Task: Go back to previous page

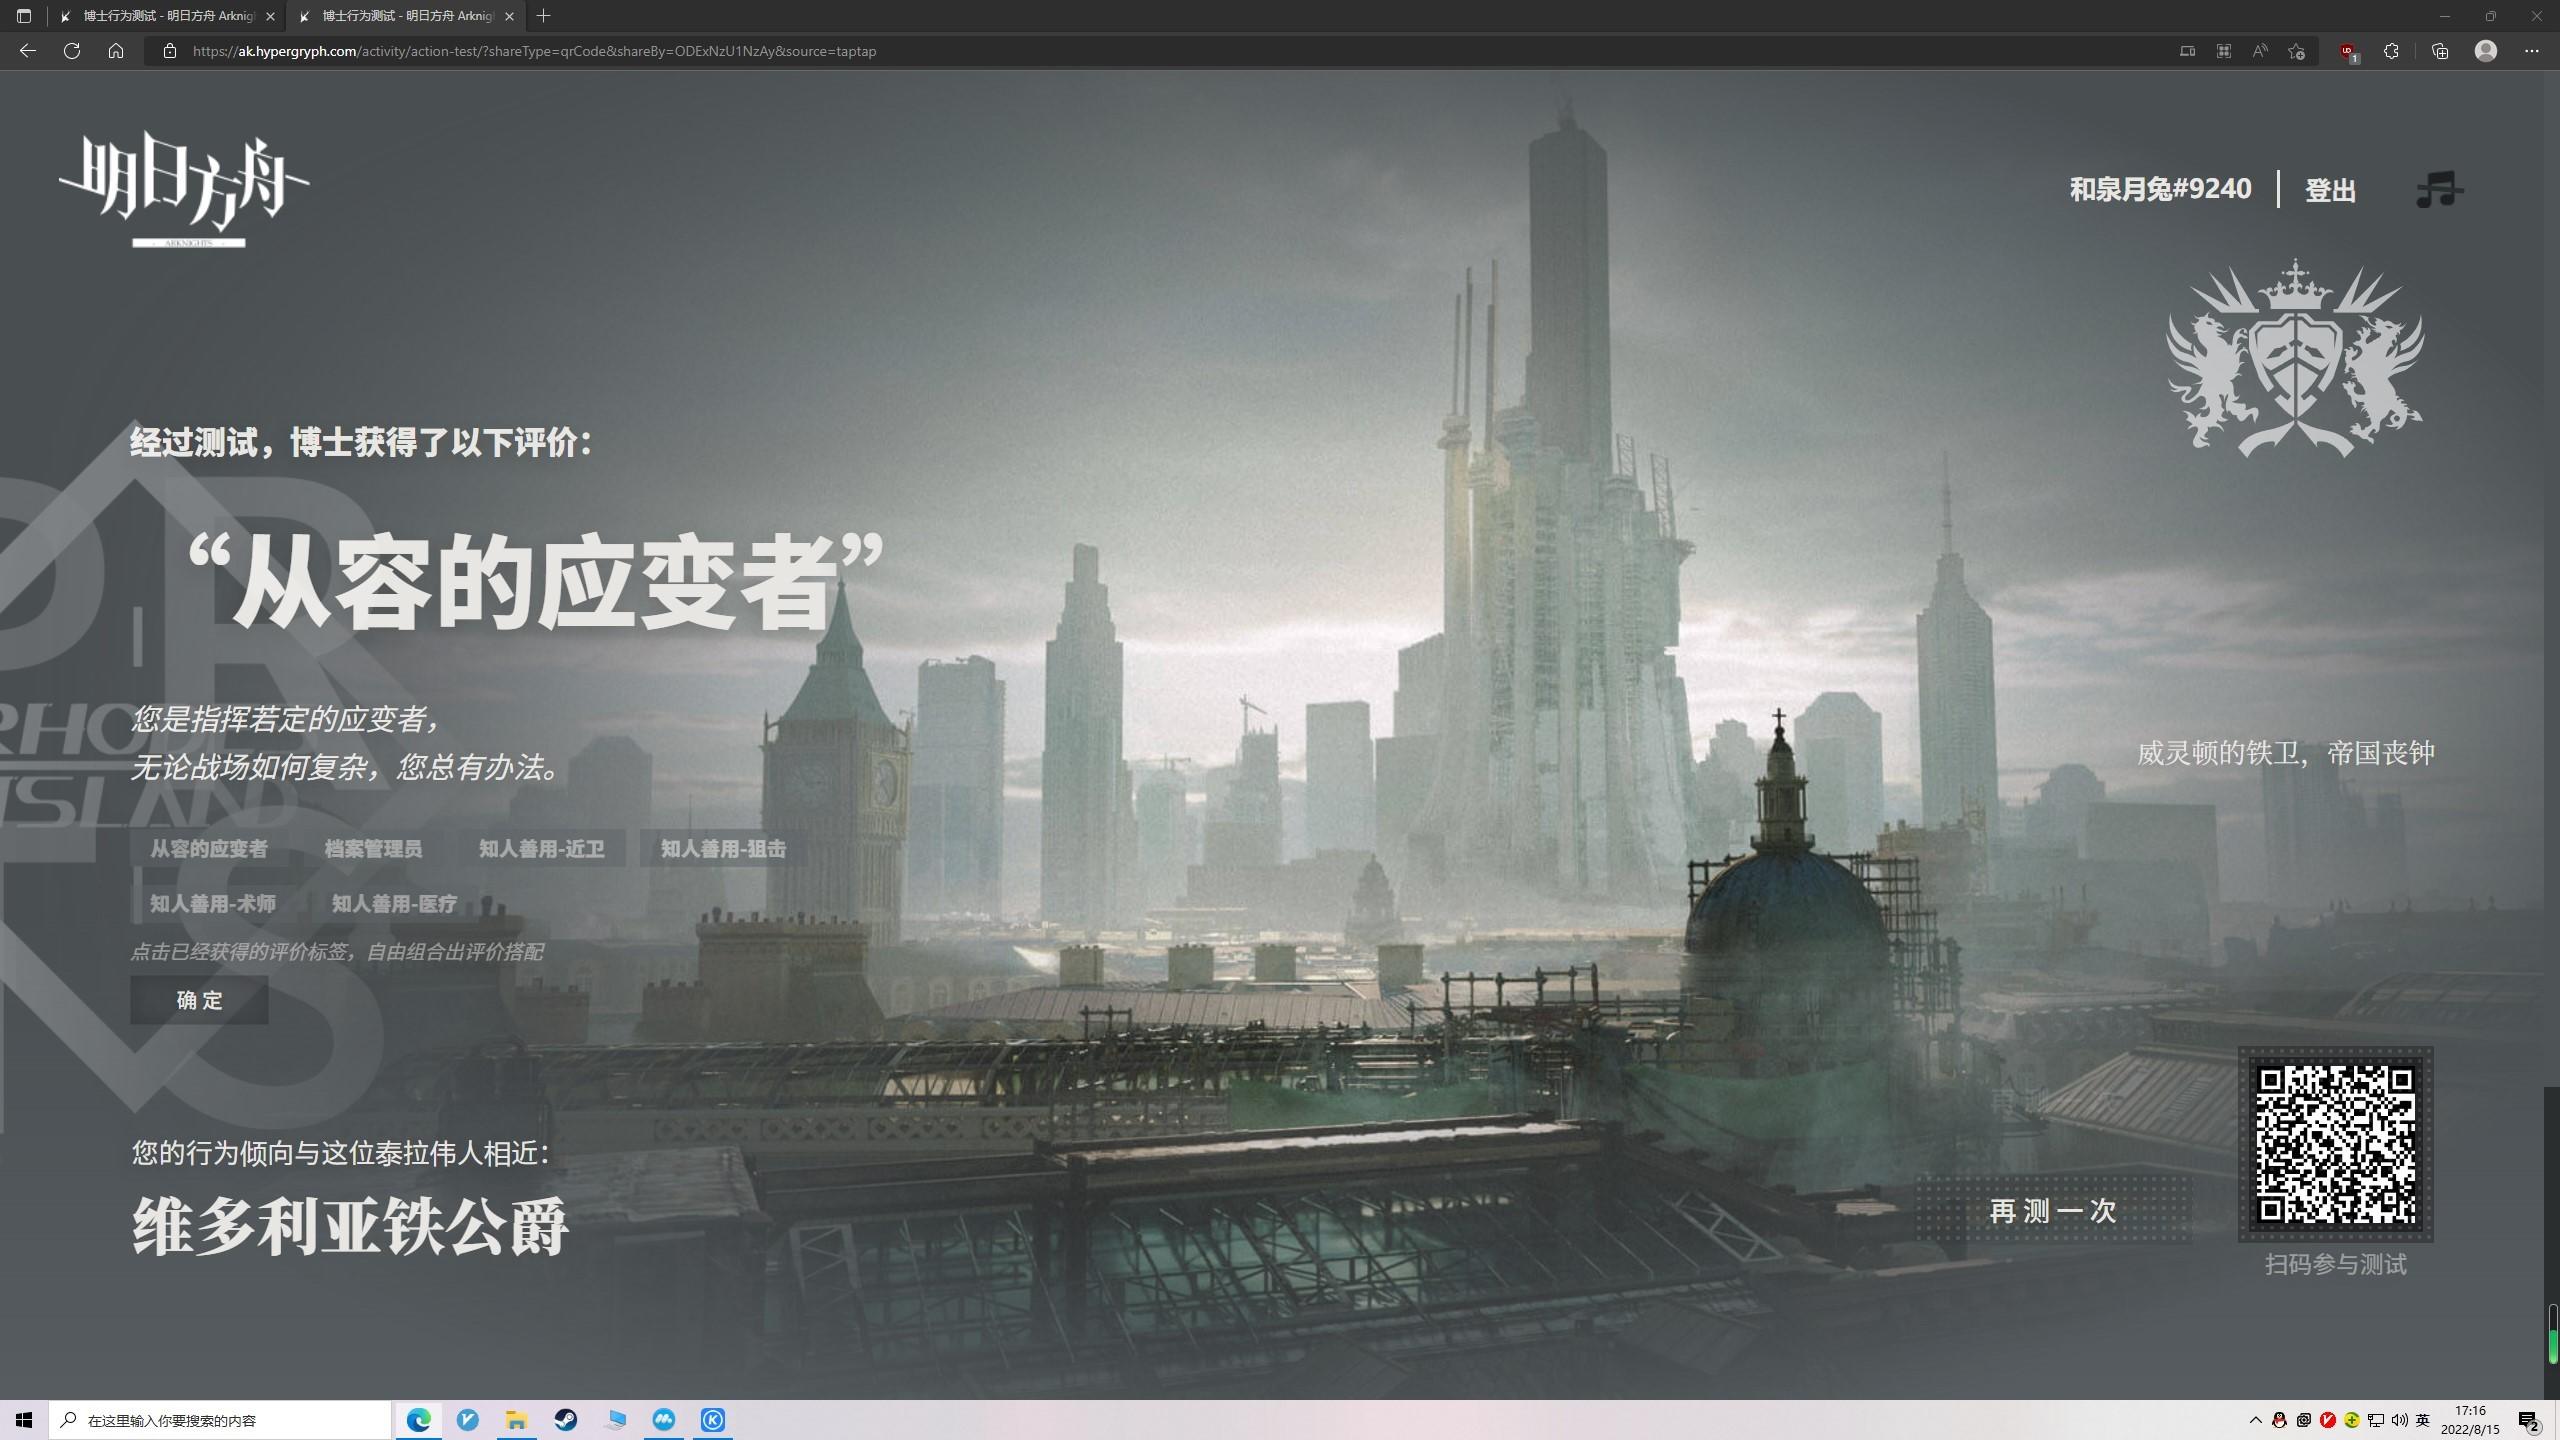Action: (28, 51)
